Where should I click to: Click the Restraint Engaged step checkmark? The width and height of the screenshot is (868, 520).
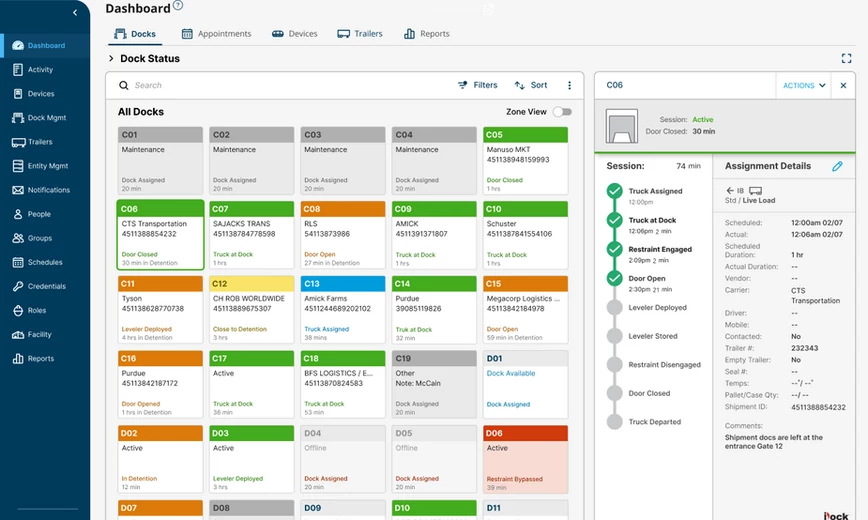614,249
